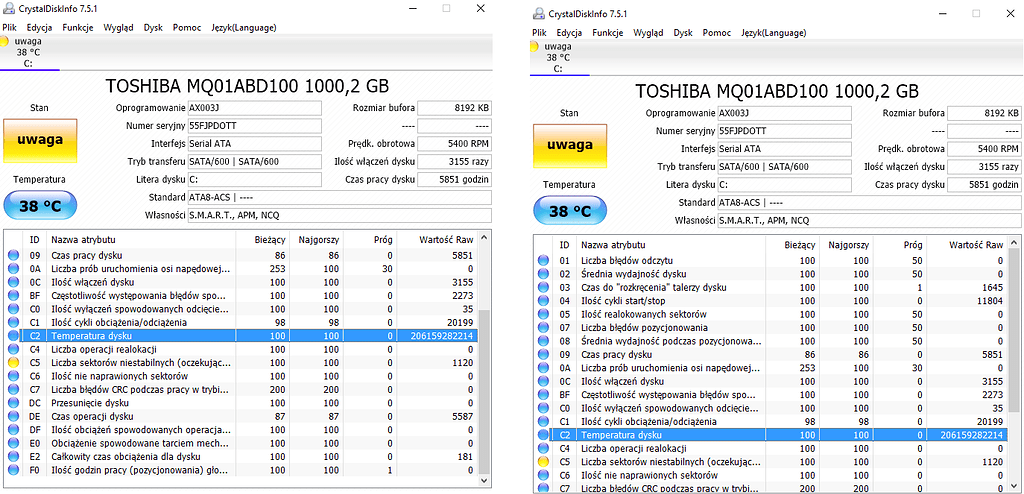Click Tryb transferu field in right window
Image resolution: width=1024 pixels, height=494 pixels.
[784, 167]
